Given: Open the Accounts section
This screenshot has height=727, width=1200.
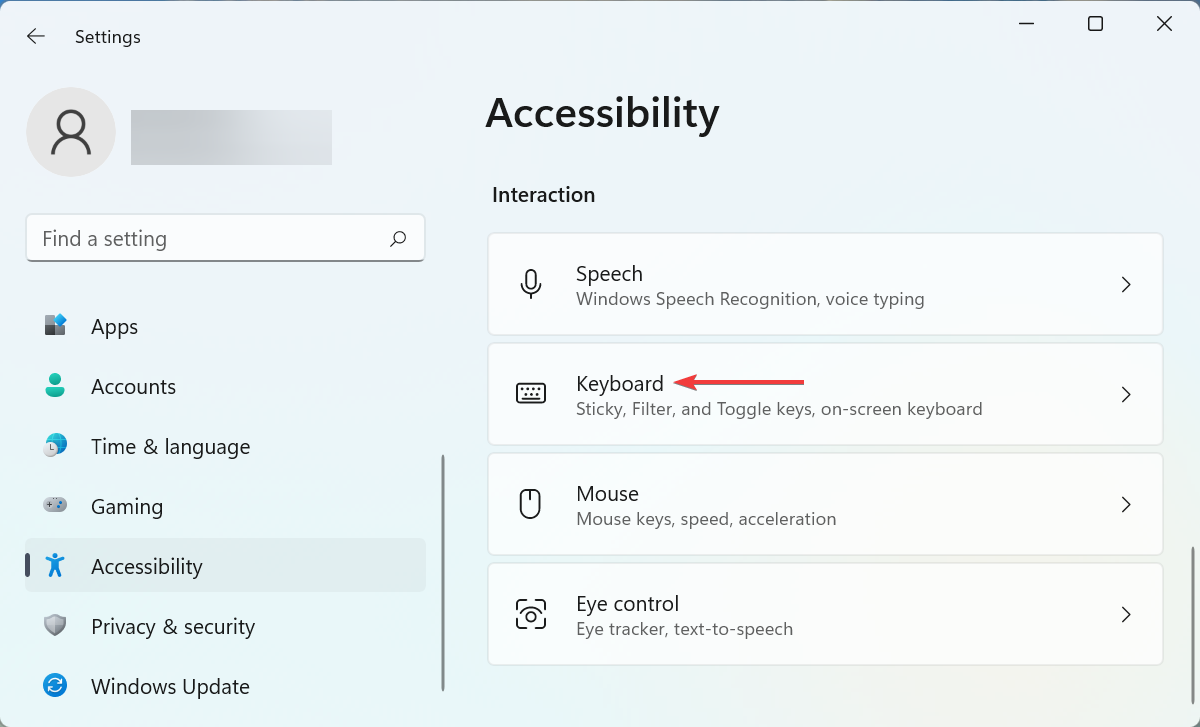Looking at the screenshot, I should tap(225, 386).
